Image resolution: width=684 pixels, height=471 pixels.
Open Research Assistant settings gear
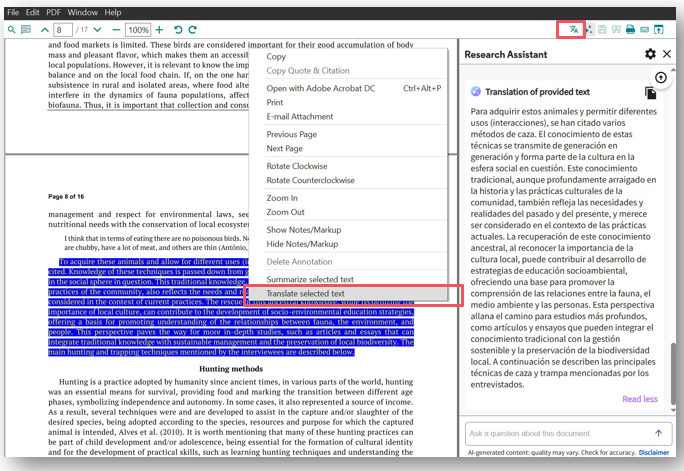[650, 54]
